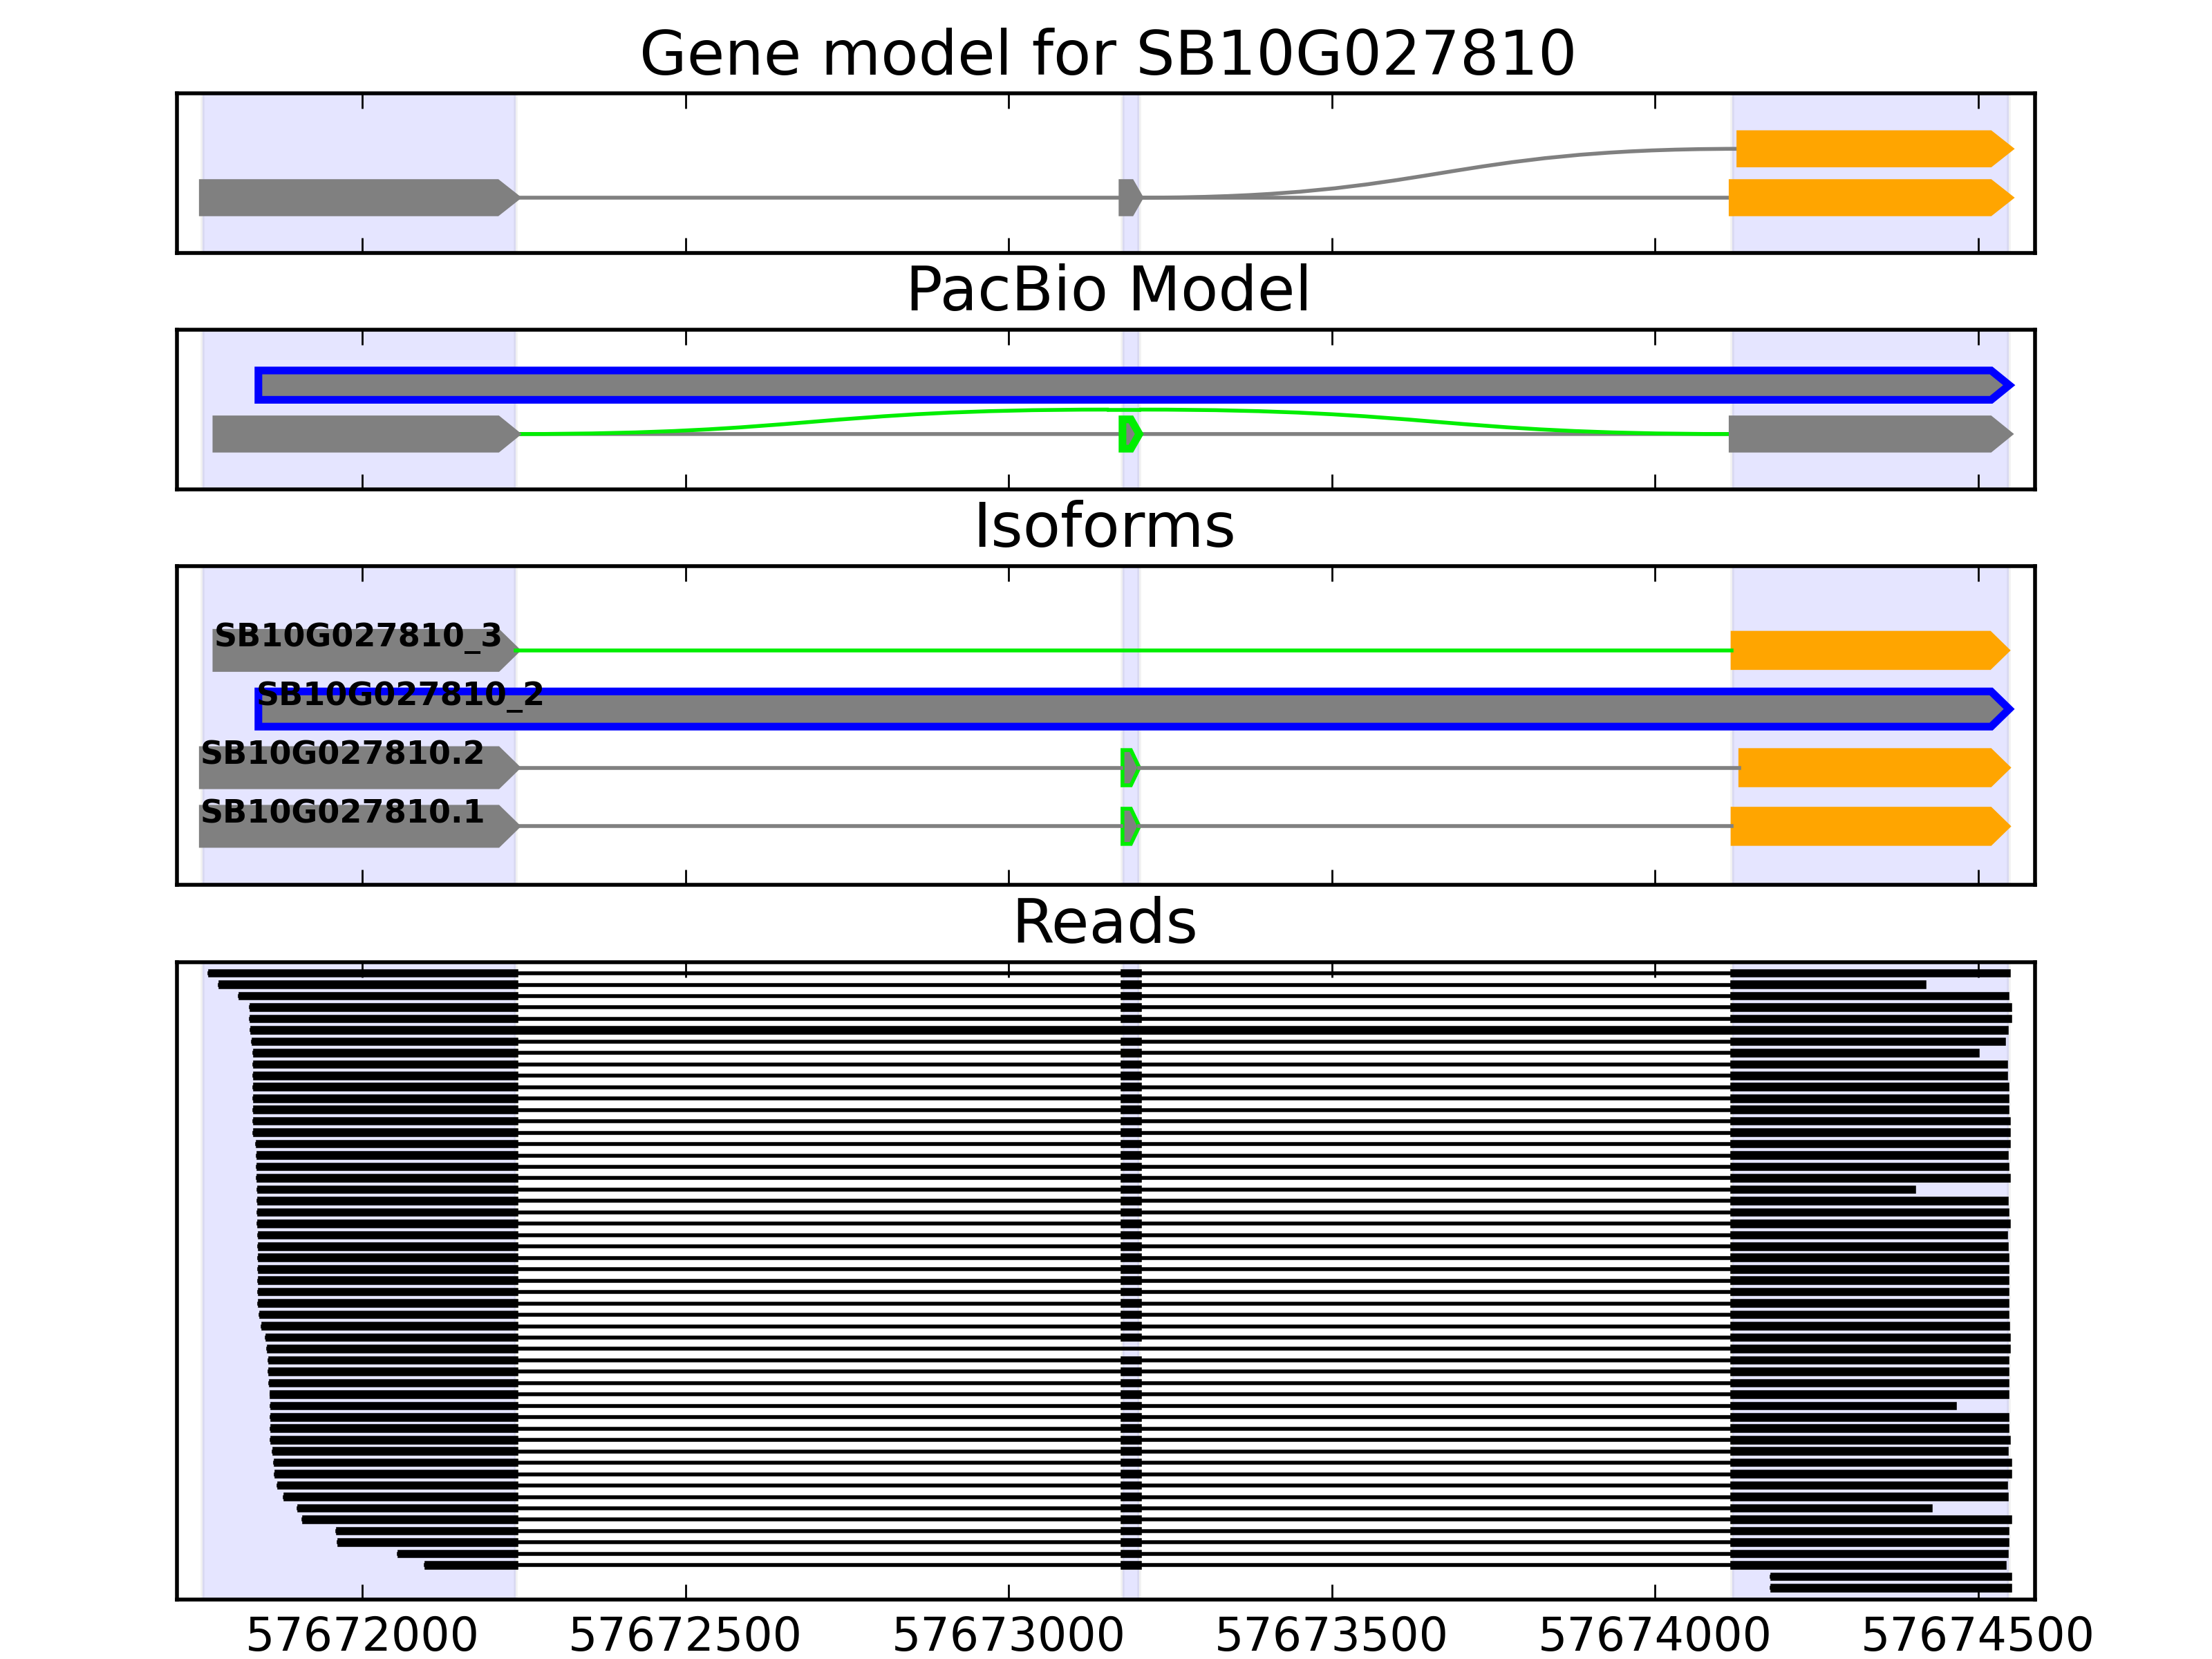
Task: Click the SB10G027810.1 isoform label
Action: pyautogui.click(x=342, y=811)
